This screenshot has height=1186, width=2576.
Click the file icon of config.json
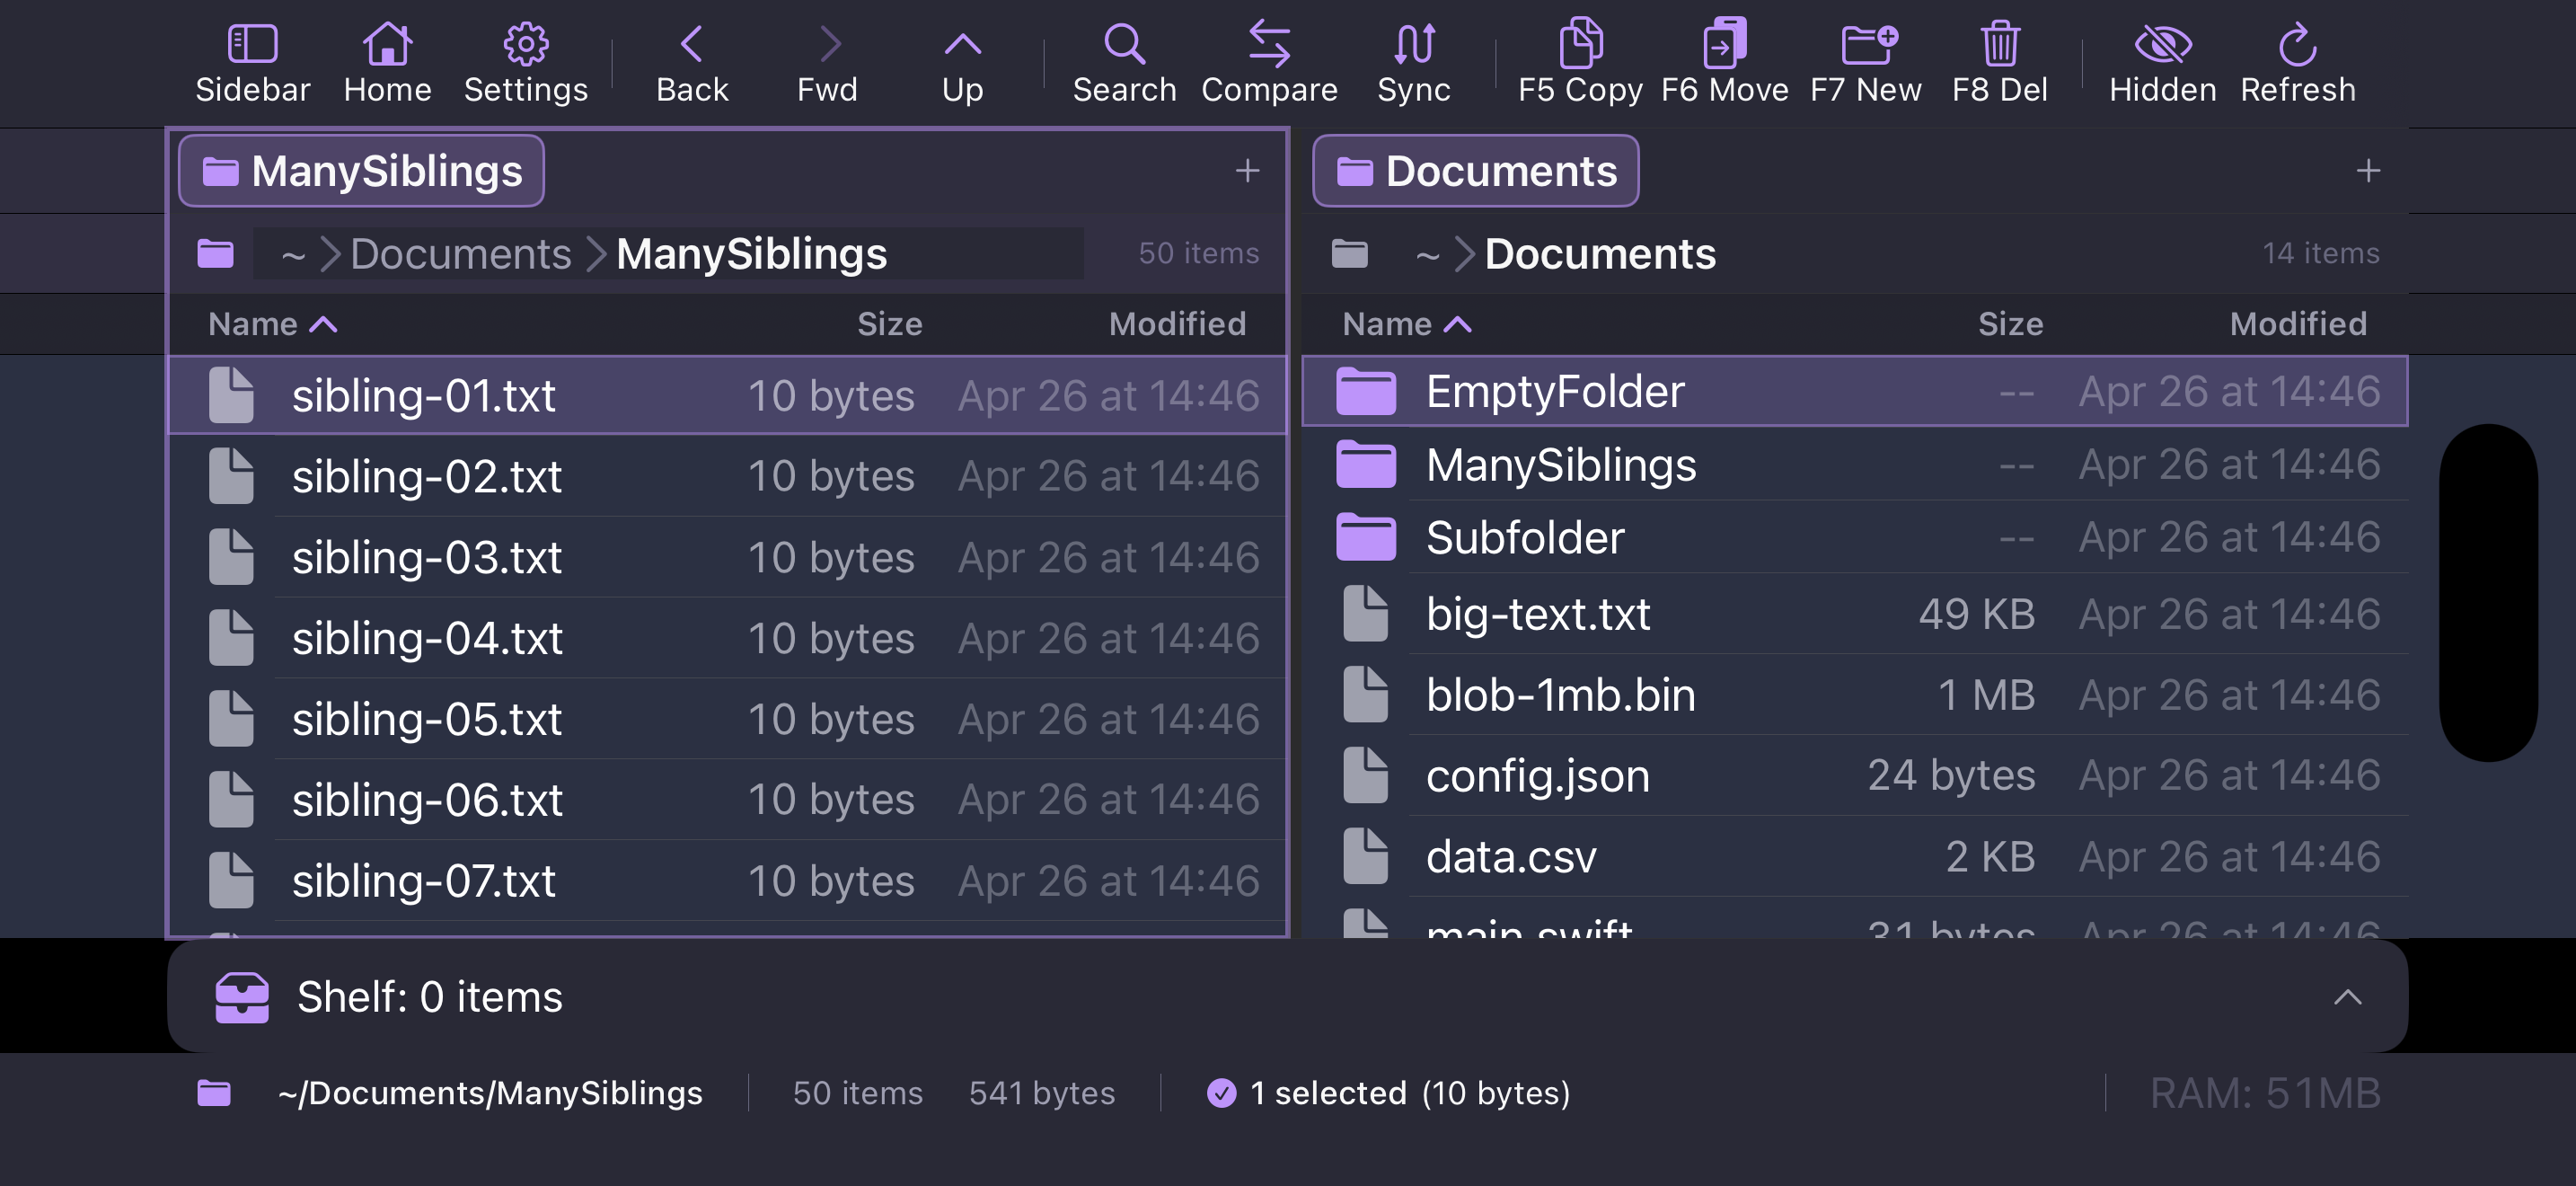point(1365,776)
